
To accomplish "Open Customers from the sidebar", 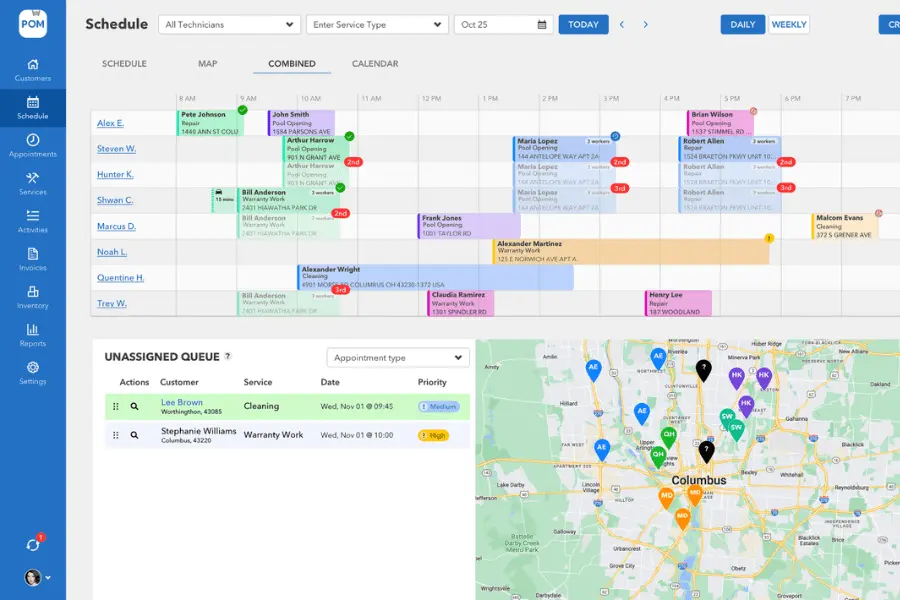I will [x=33, y=70].
